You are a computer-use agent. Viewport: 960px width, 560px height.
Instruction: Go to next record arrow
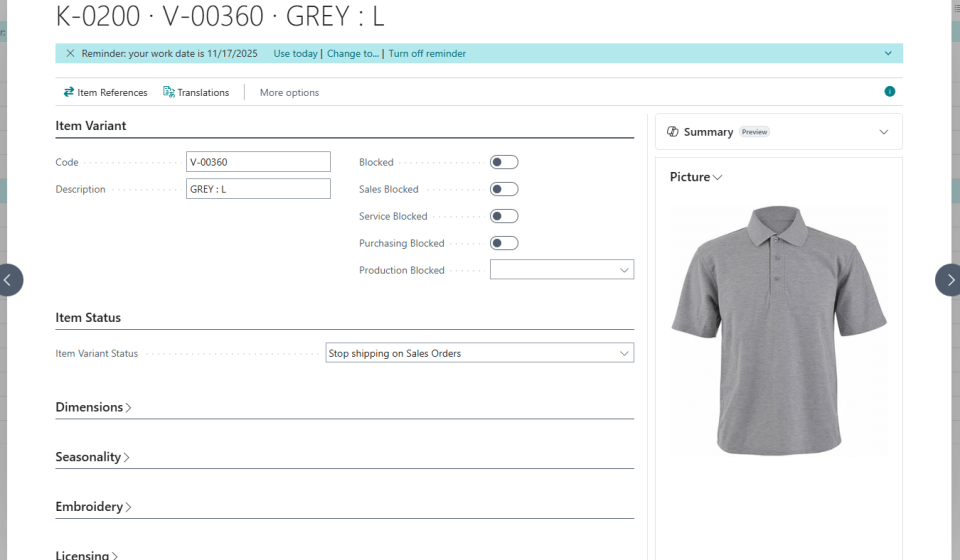[948, 280]
